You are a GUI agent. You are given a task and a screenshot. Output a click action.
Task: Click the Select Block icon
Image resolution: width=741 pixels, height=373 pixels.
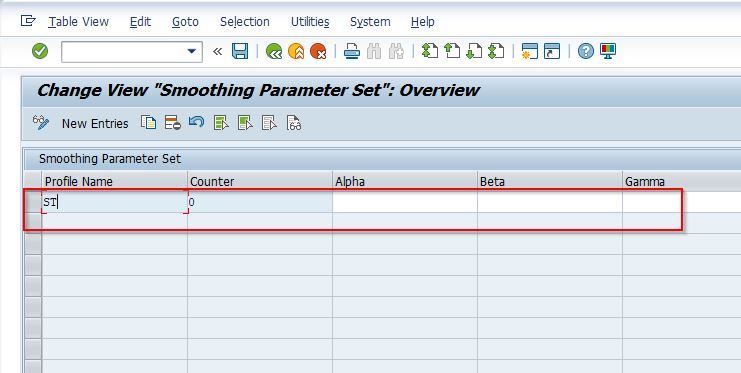coord(245,123)
